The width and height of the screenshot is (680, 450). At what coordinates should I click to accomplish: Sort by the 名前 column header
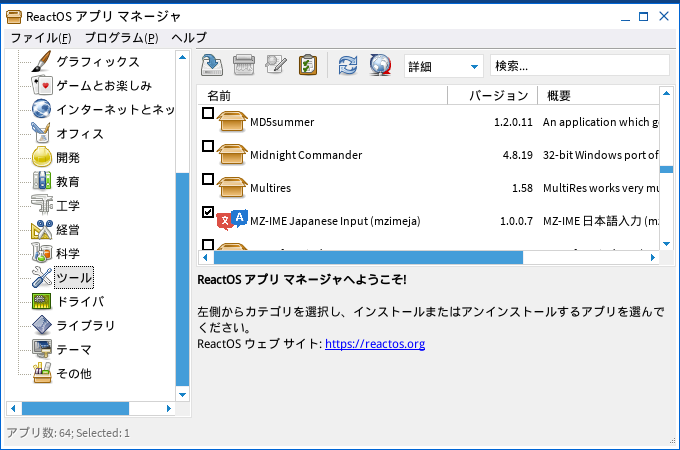point(323,95)
